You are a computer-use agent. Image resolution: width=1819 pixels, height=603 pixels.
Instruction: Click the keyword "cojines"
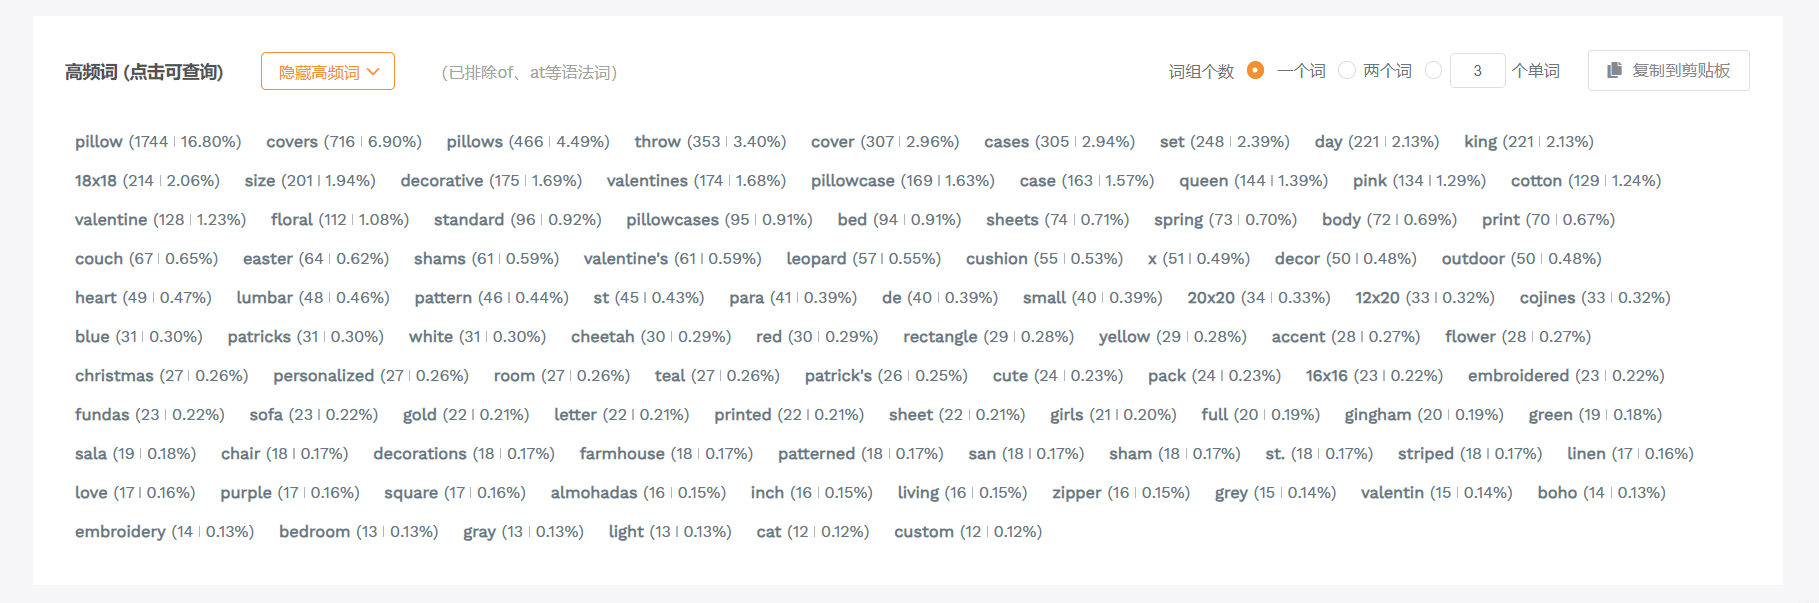1548,298
